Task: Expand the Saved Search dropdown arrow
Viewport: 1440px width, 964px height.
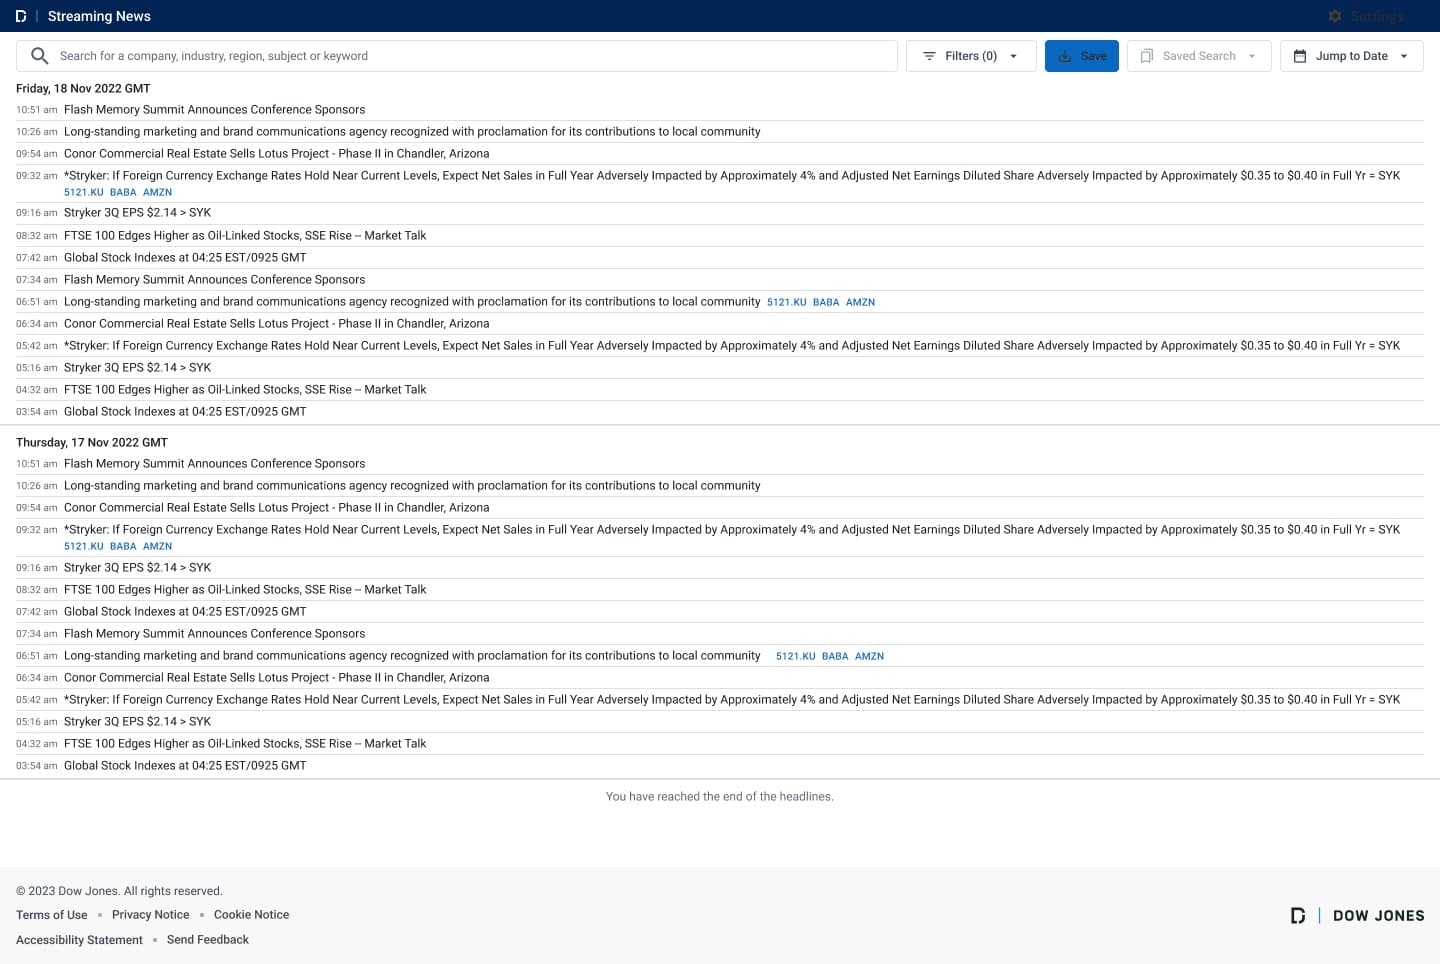Action: click(1252, 56)
